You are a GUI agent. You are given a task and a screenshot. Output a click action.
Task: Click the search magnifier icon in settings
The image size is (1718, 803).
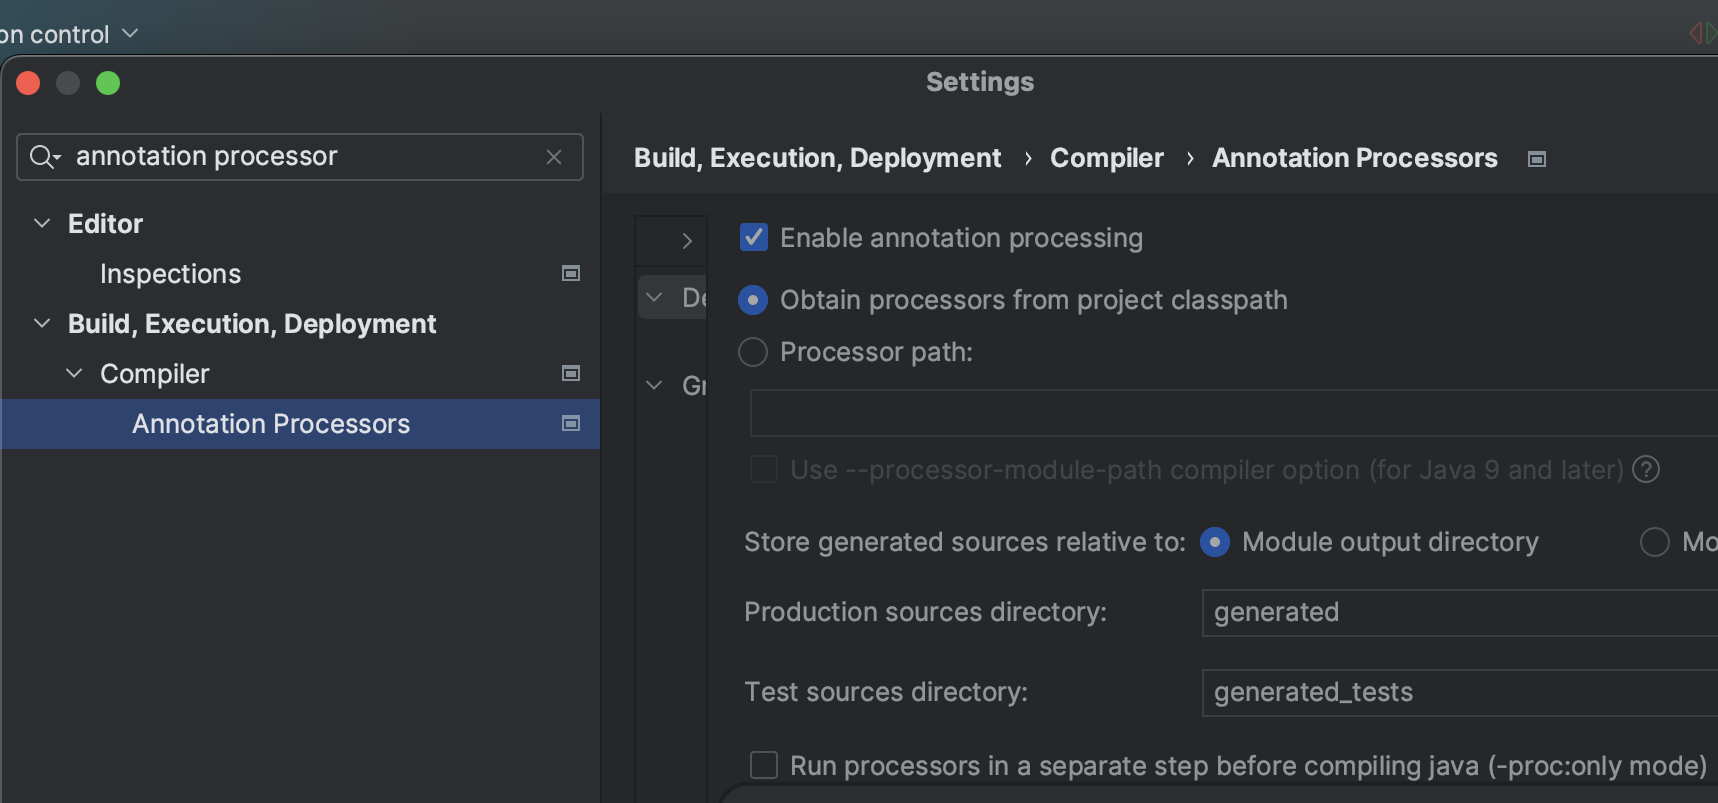43,157
